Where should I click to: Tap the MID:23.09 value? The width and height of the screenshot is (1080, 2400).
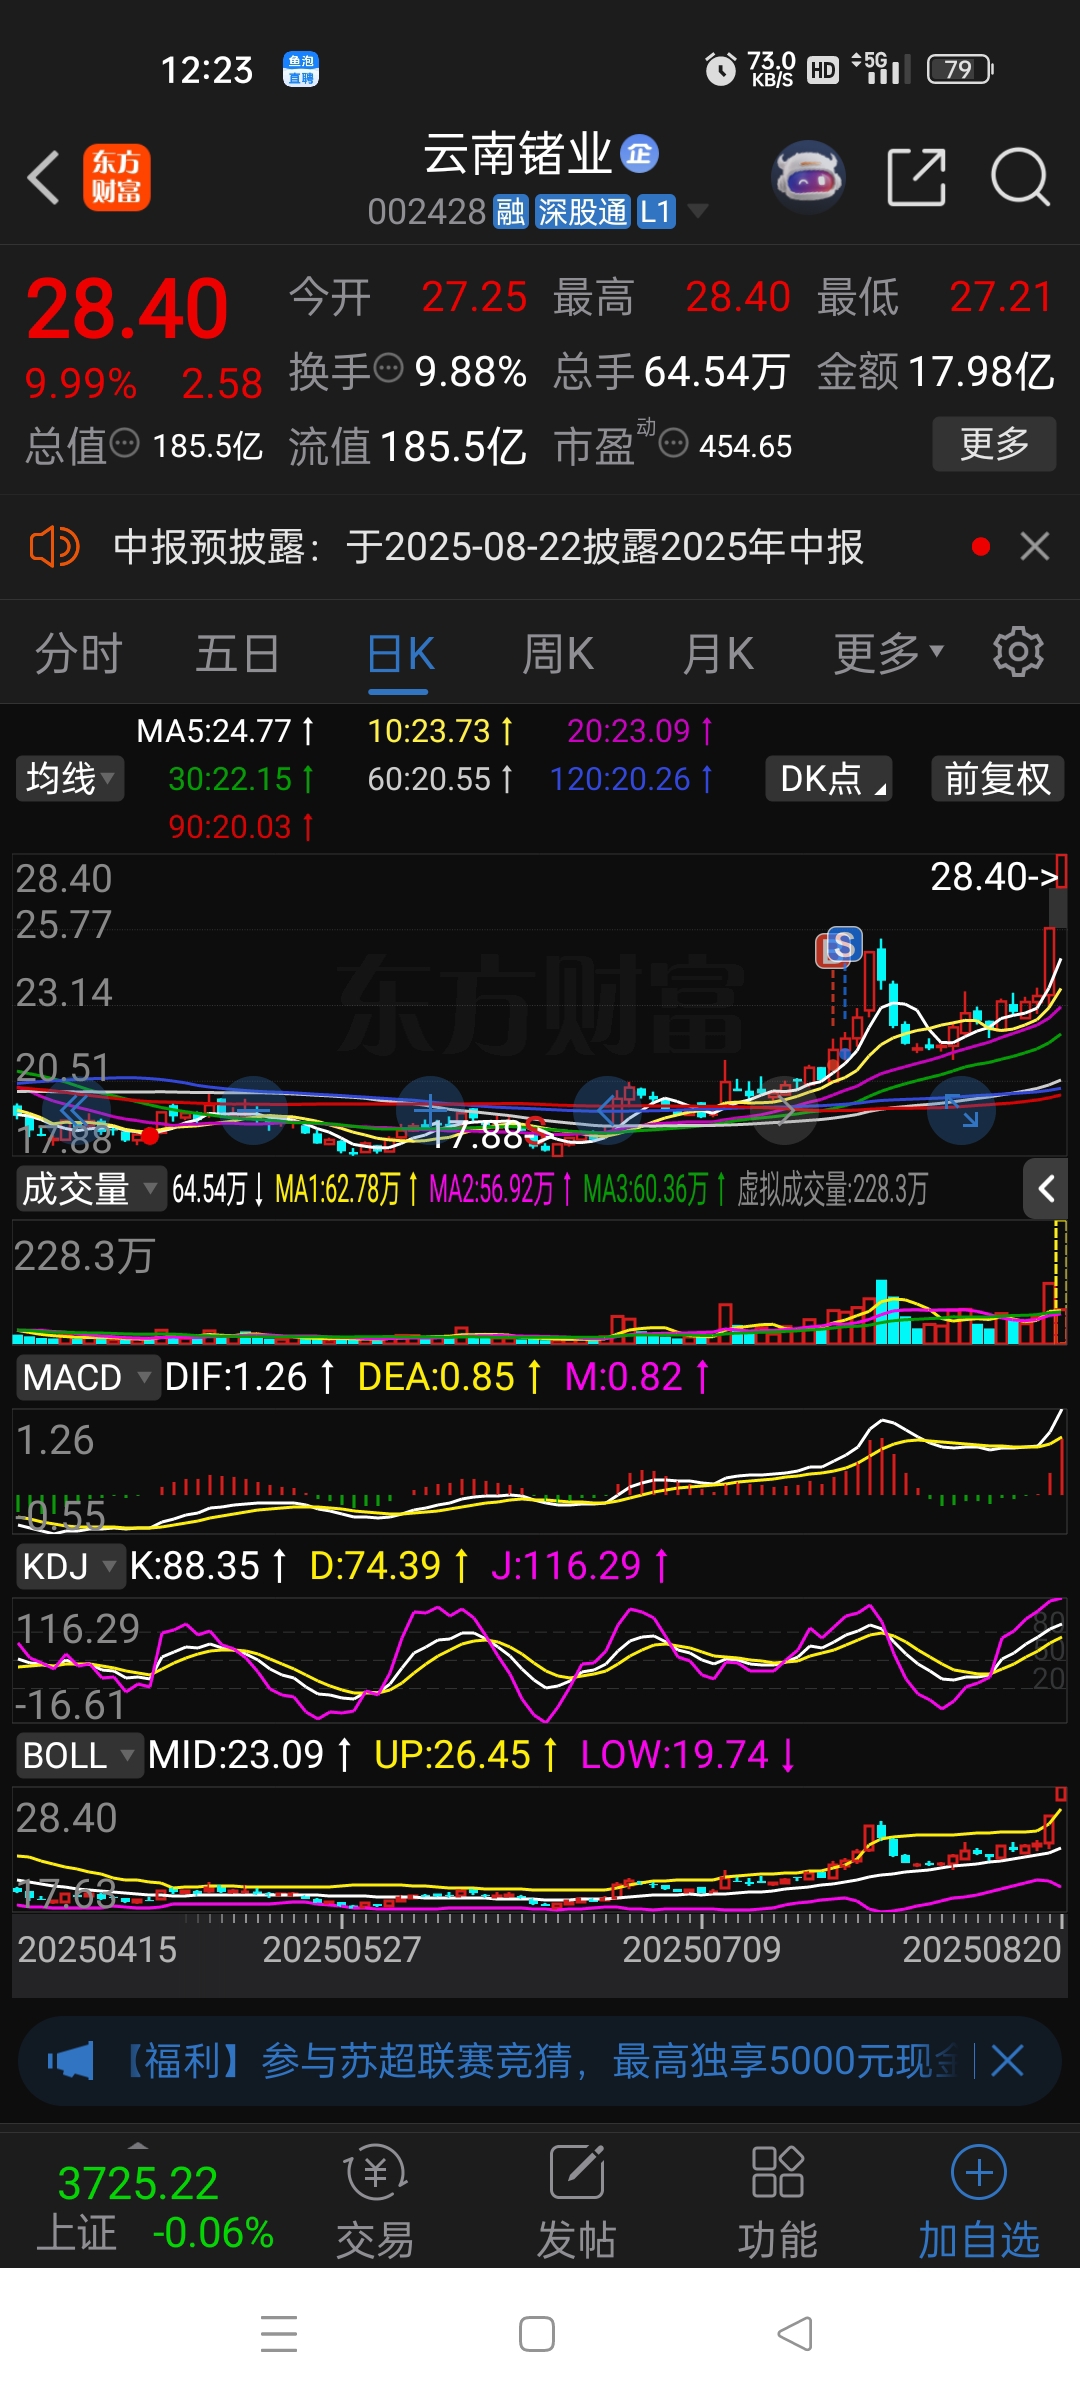(249, 1755)
